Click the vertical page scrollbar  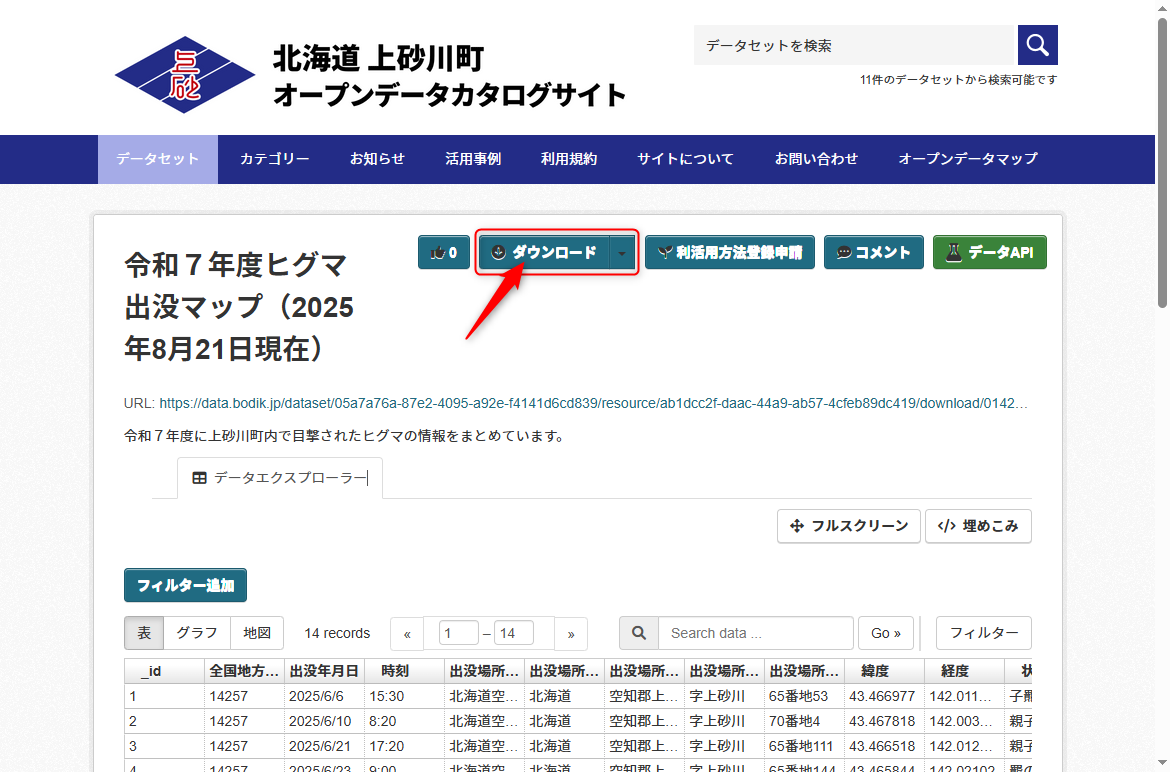pos(1162,160)
